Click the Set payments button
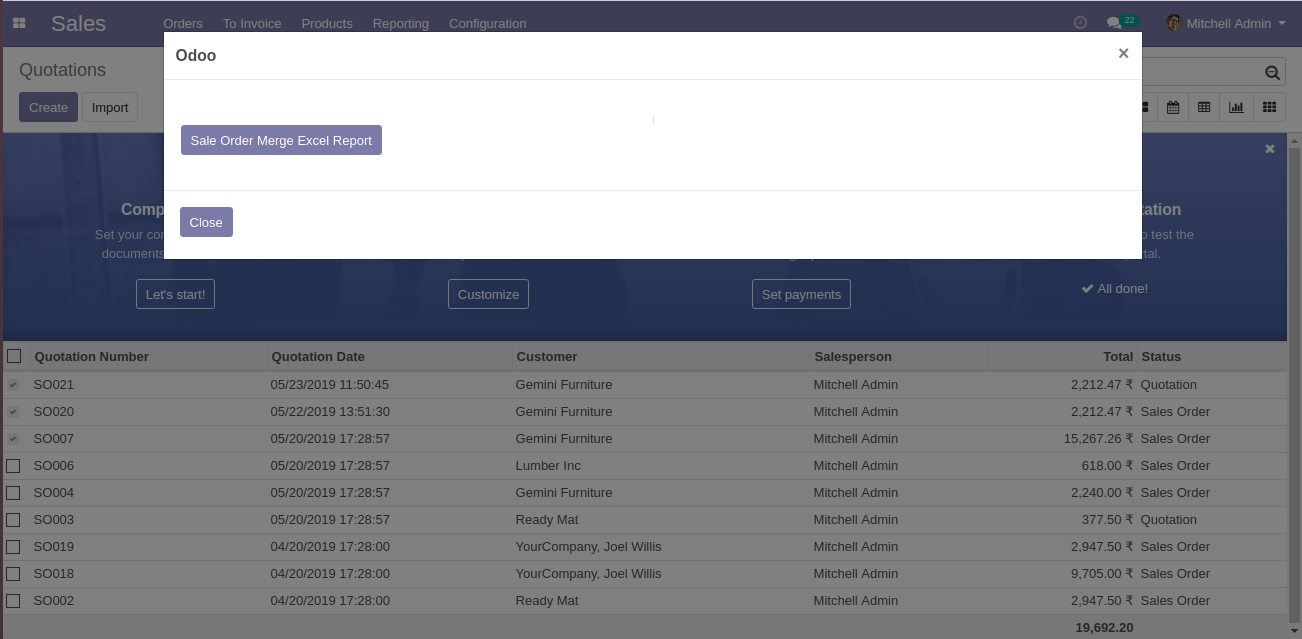The image size is (1302, 639). coord(801,294)
